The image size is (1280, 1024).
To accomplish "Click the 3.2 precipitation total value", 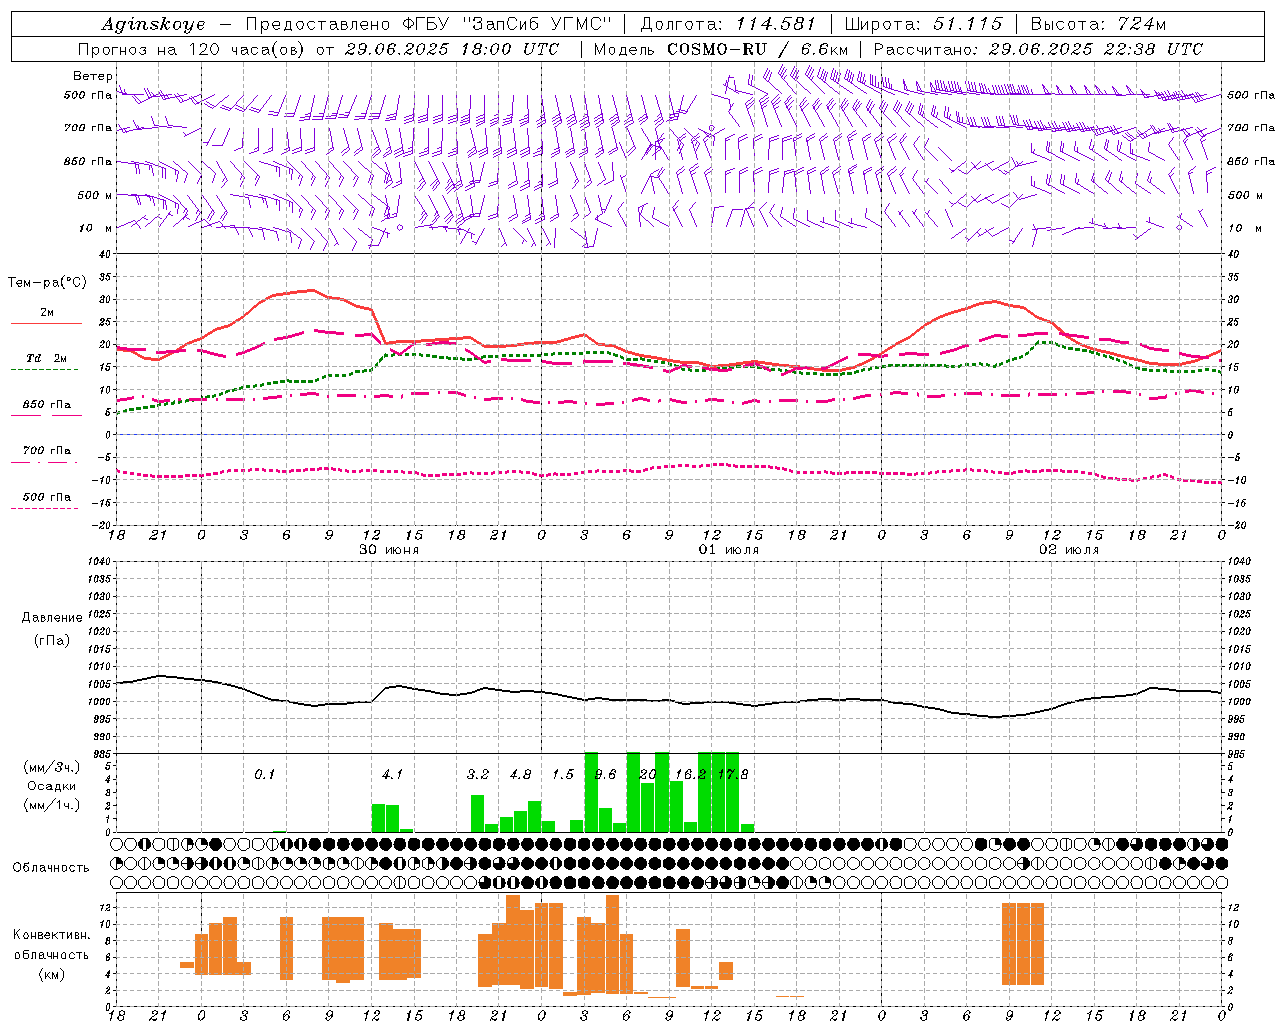I will (478, 775).
